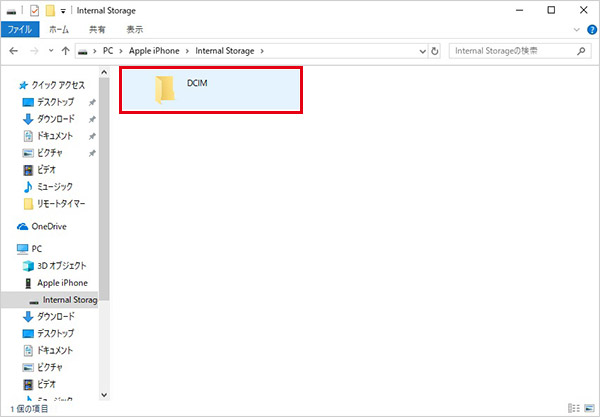The height and width of the screenshot is (417, 600).
Task: Switch to large icons view via status bar
Action: tap(589, 408)
